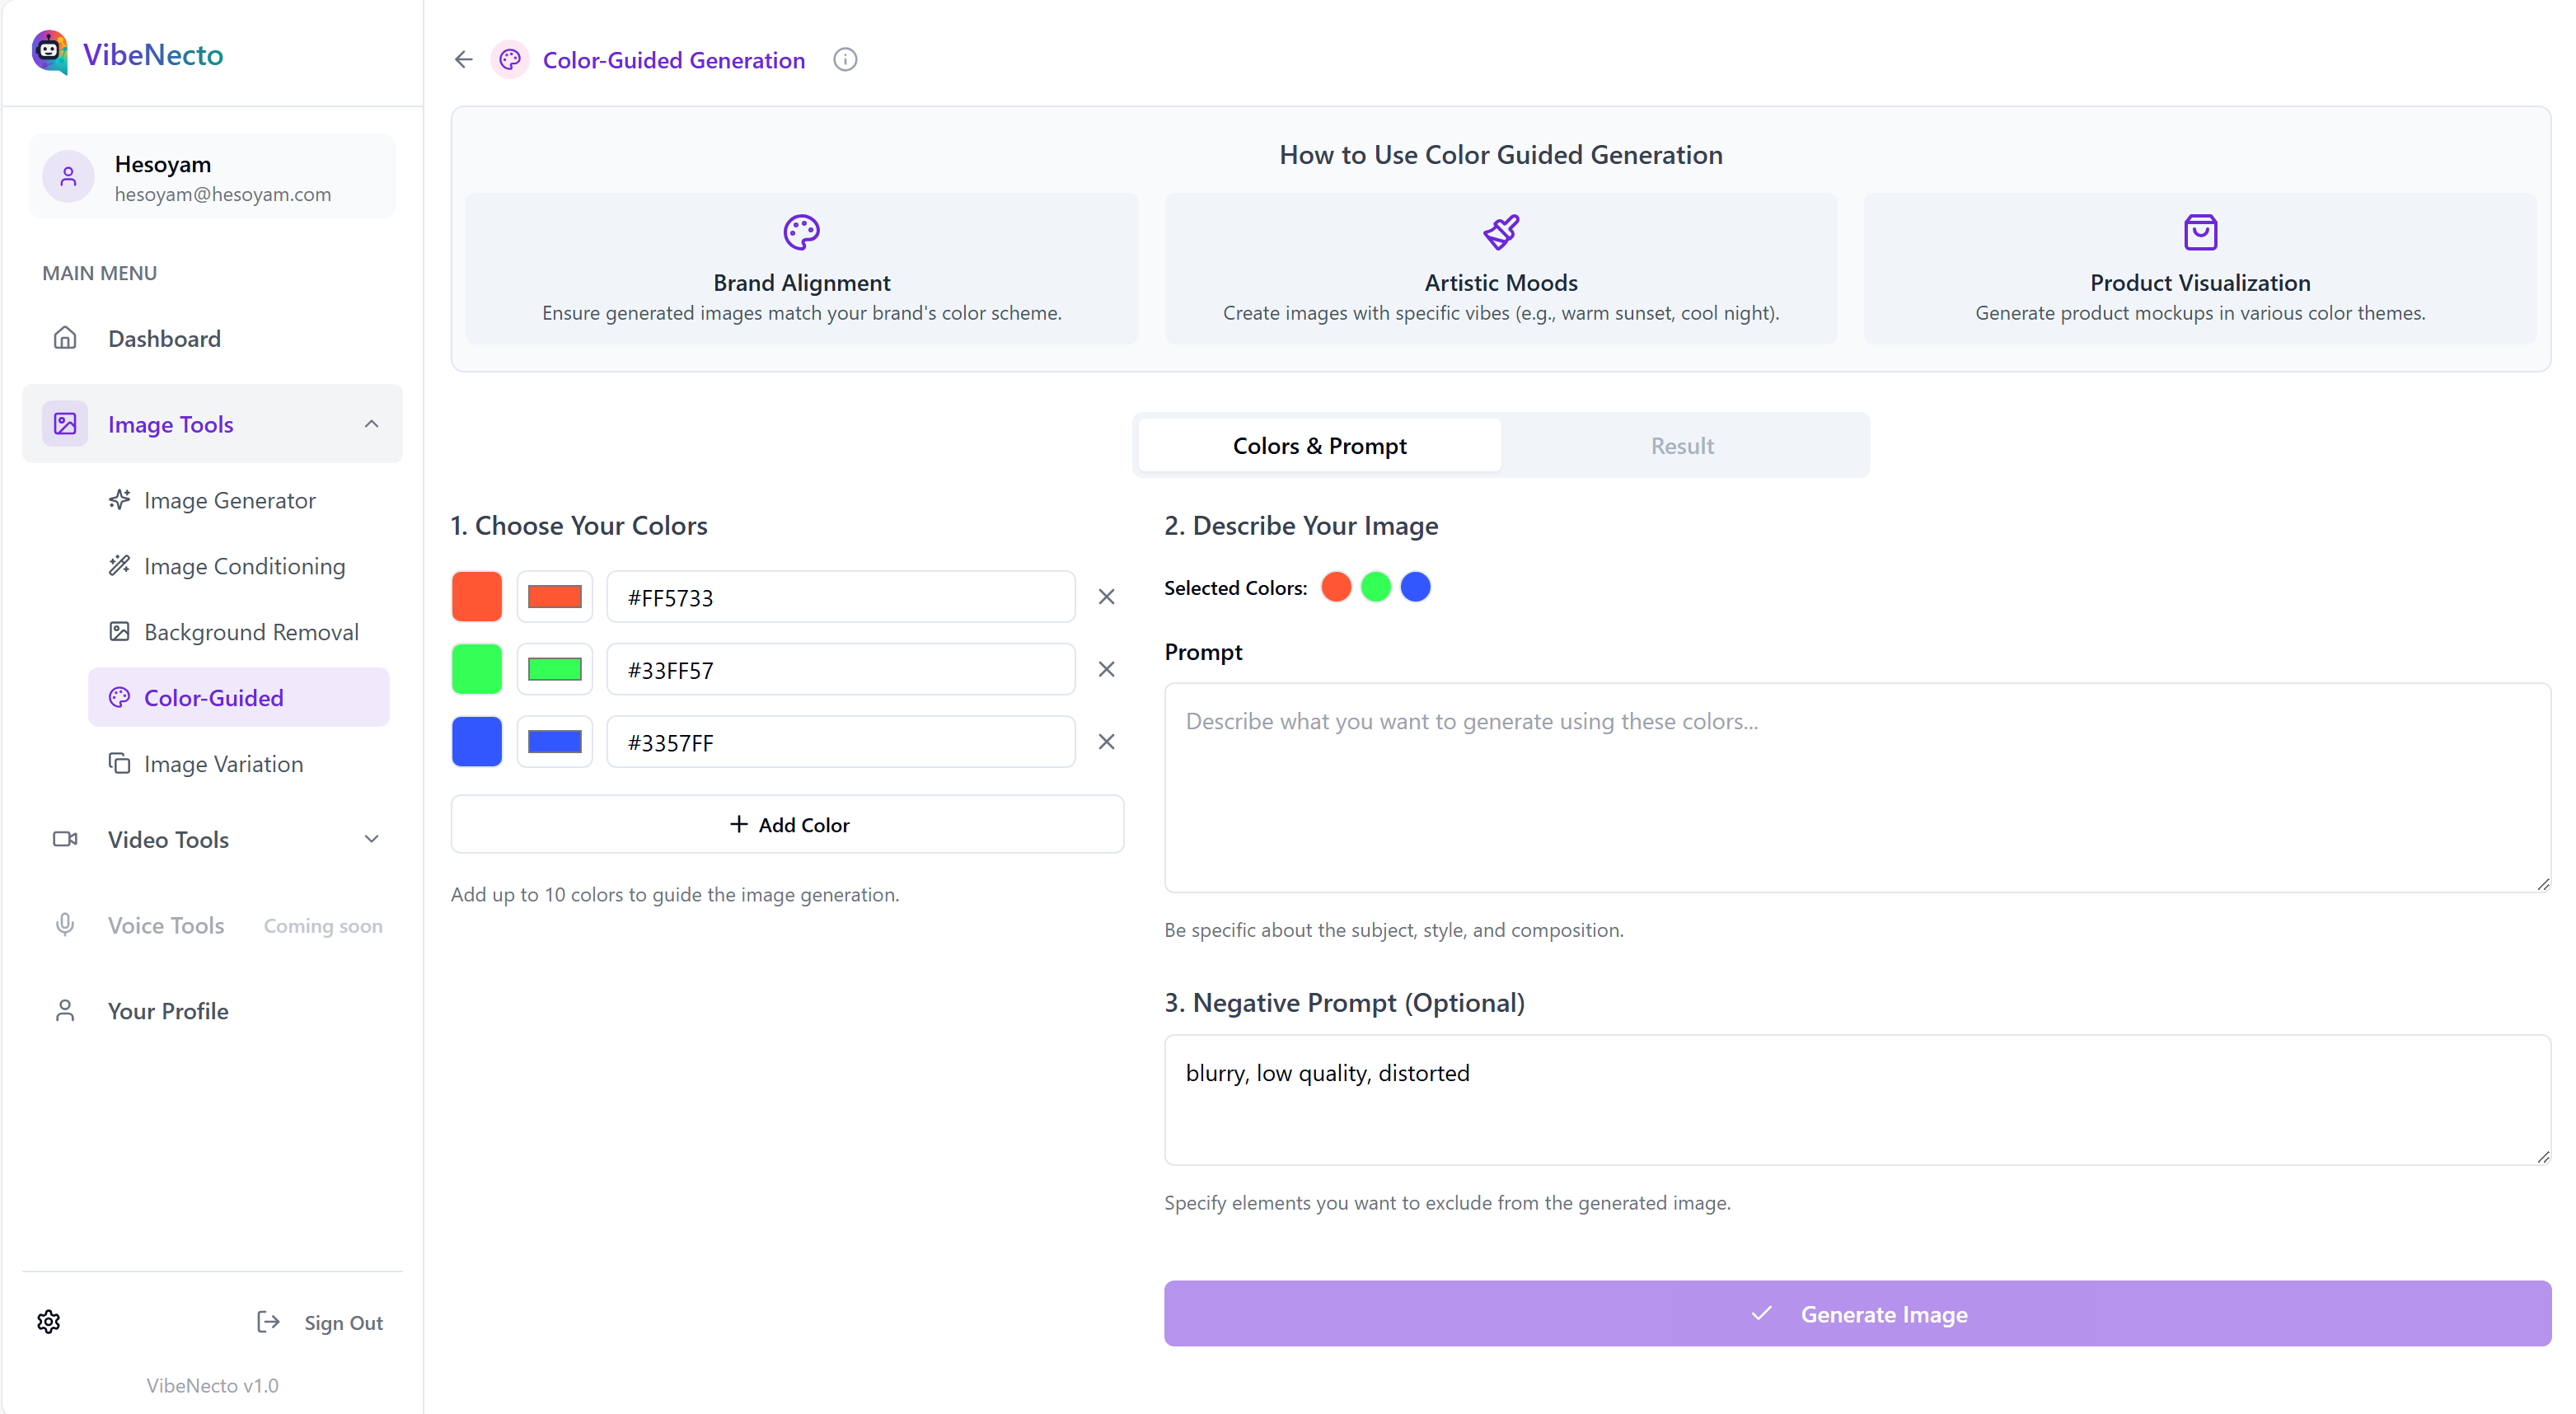The image size is (2576, 1414).
Task: Click the Generate Image button
Action: click(1857, 1314)
